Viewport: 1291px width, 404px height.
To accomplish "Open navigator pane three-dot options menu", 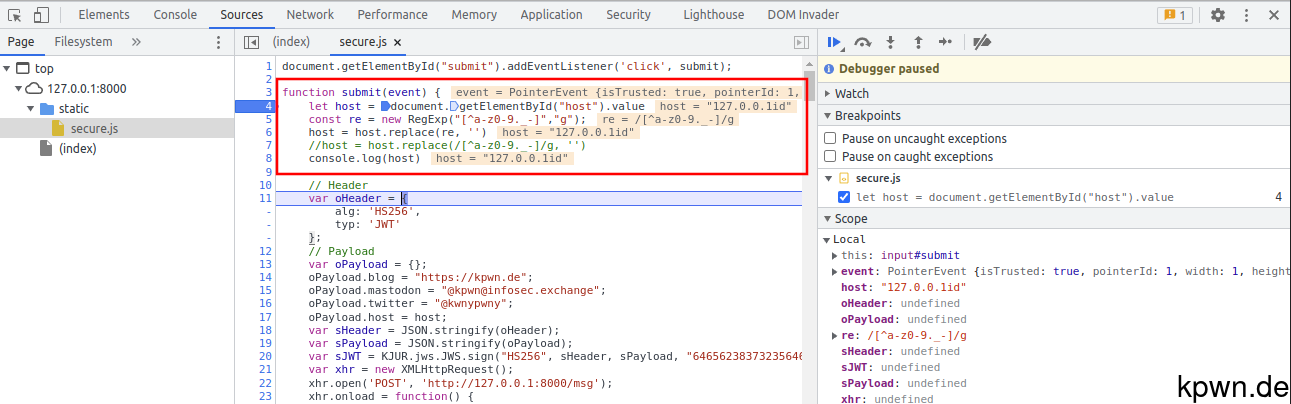I will [219, 42].
